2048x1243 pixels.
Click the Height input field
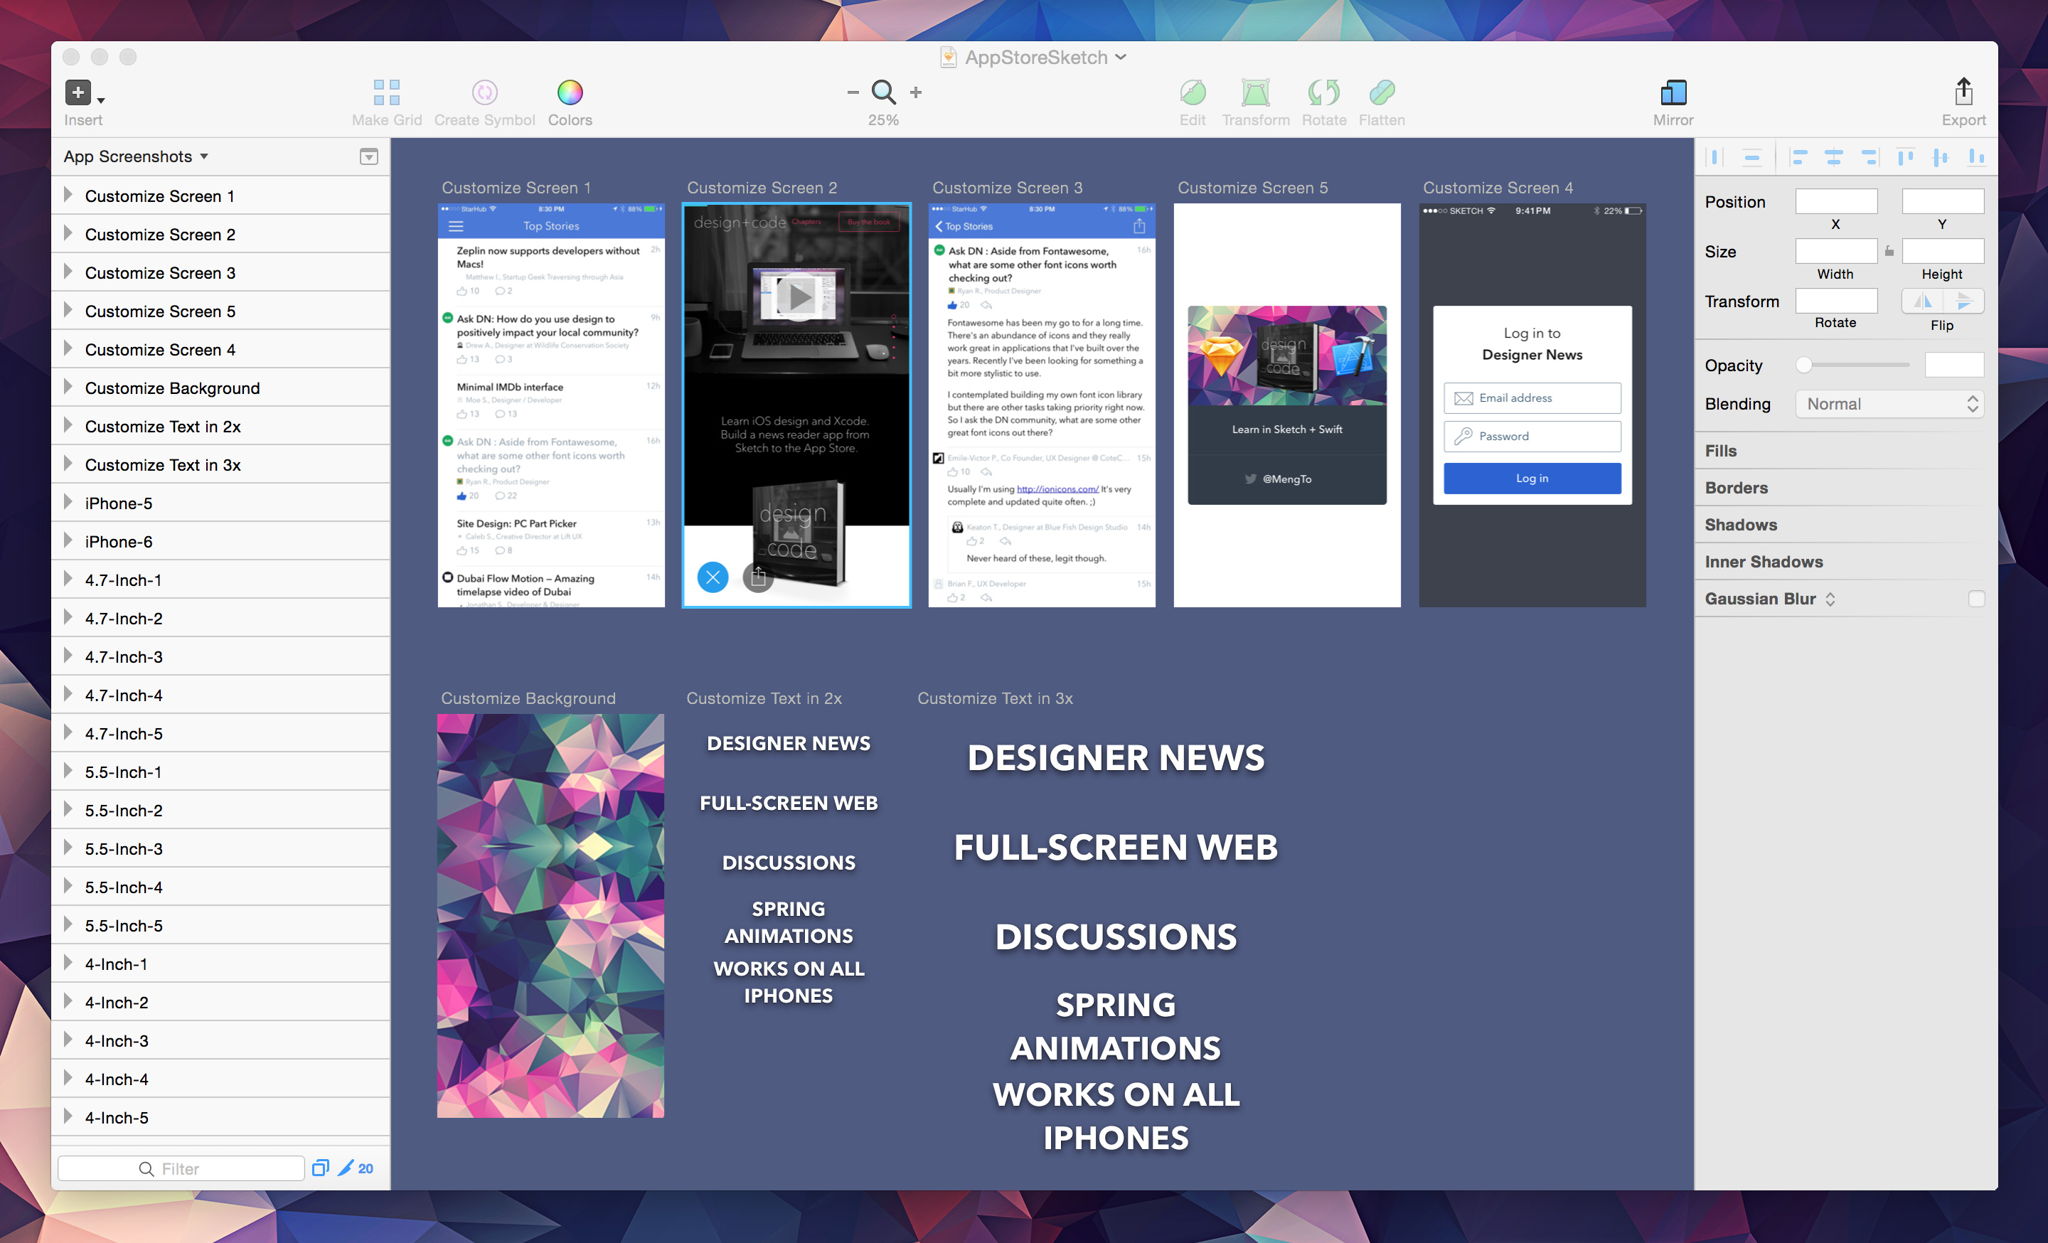pos(1942,251)
